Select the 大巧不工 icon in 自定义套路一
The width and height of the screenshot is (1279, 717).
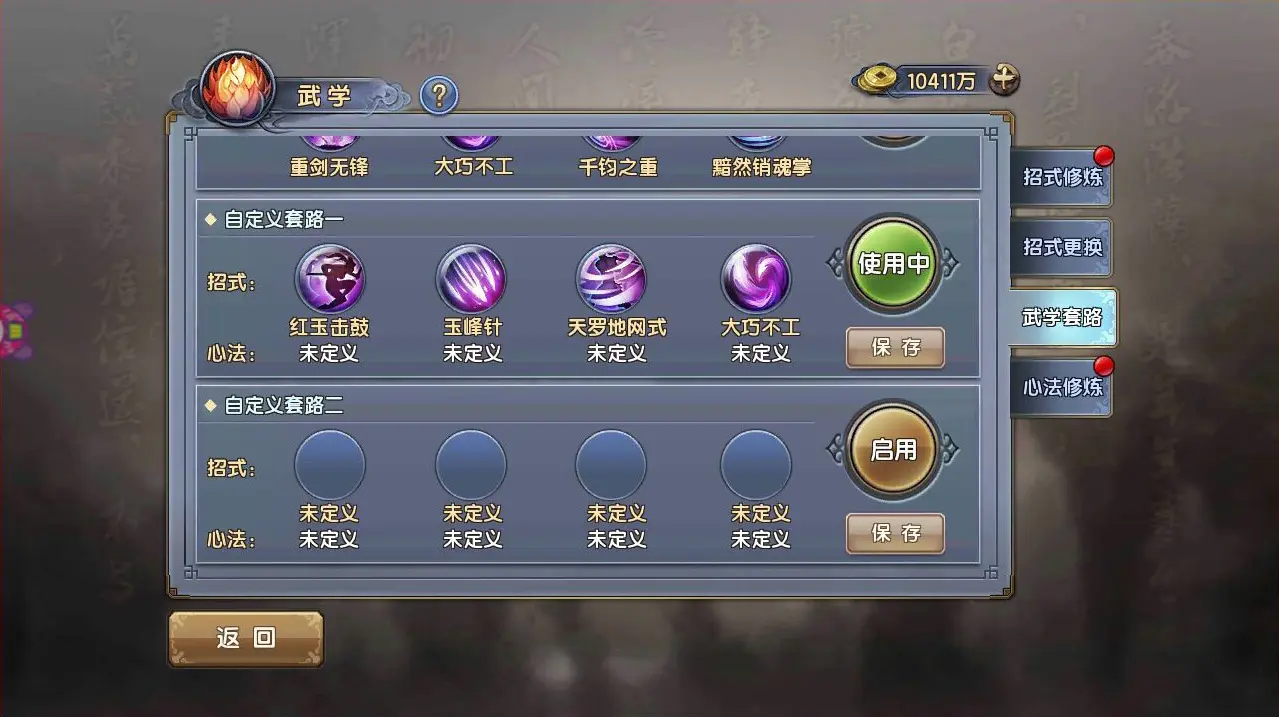click(x=756, y=279)
